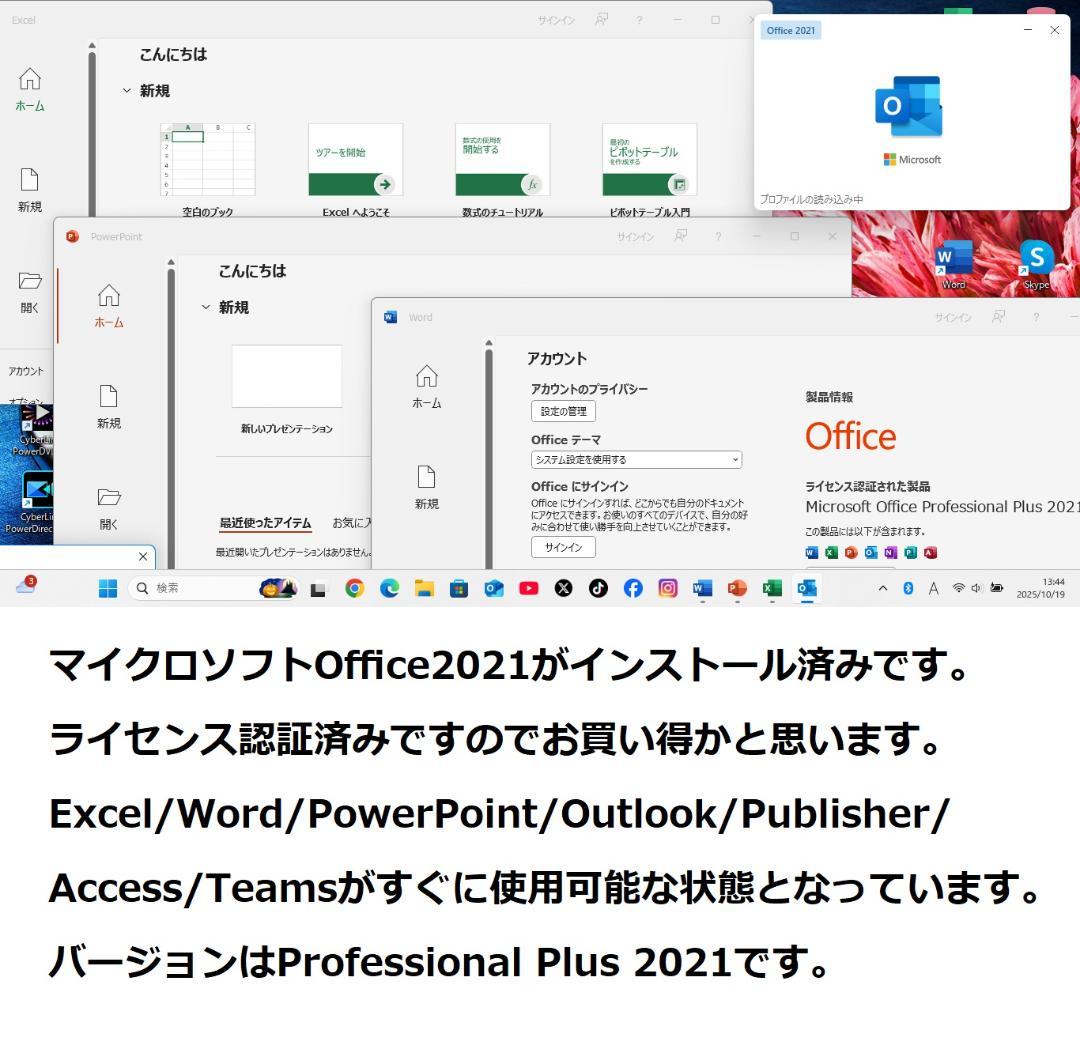Image resolution: width=1080 pixels, height=1064 pixels.
Task: Select the CyberLink PowerDirector desktop shortcut
Action: [x=28, y=503]
